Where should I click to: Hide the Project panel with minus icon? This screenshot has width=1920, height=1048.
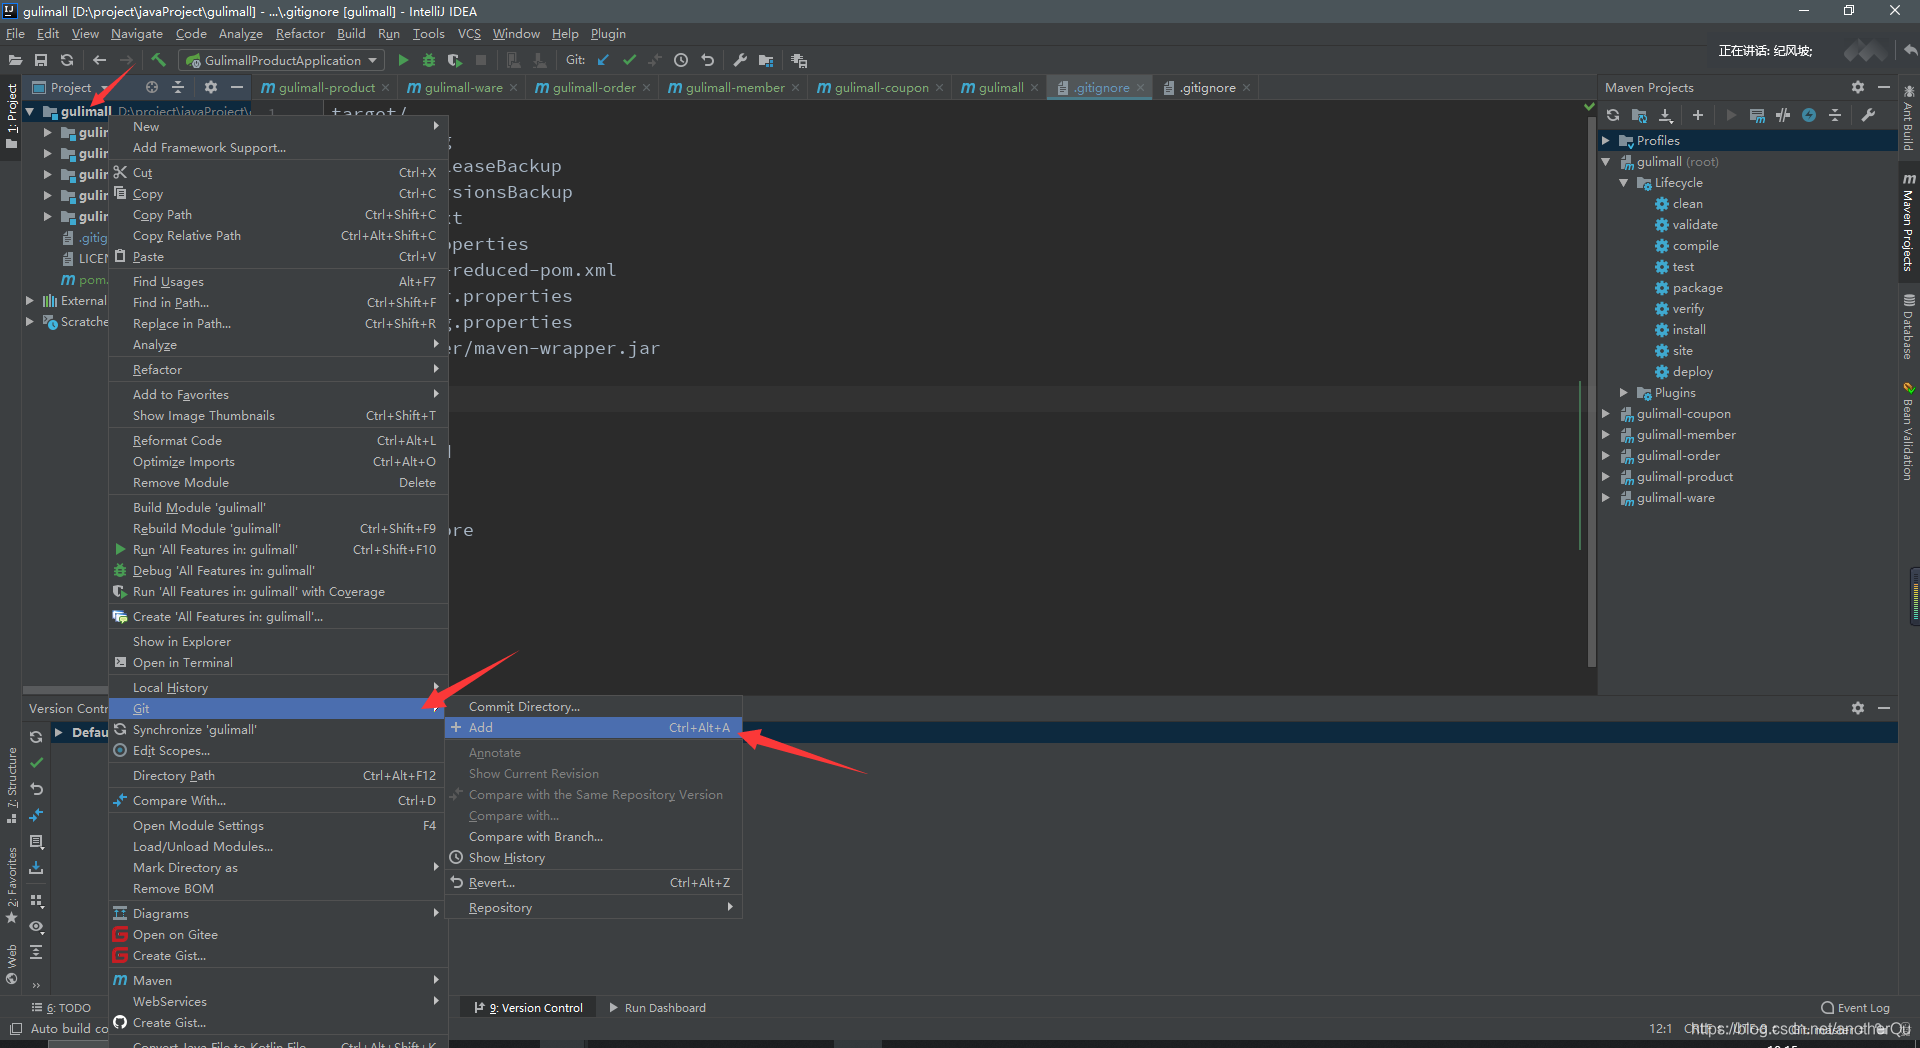click(237, 87)
